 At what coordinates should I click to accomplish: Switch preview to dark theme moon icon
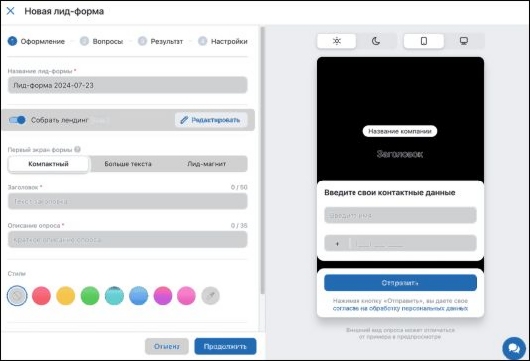click(x=376, y=41)
